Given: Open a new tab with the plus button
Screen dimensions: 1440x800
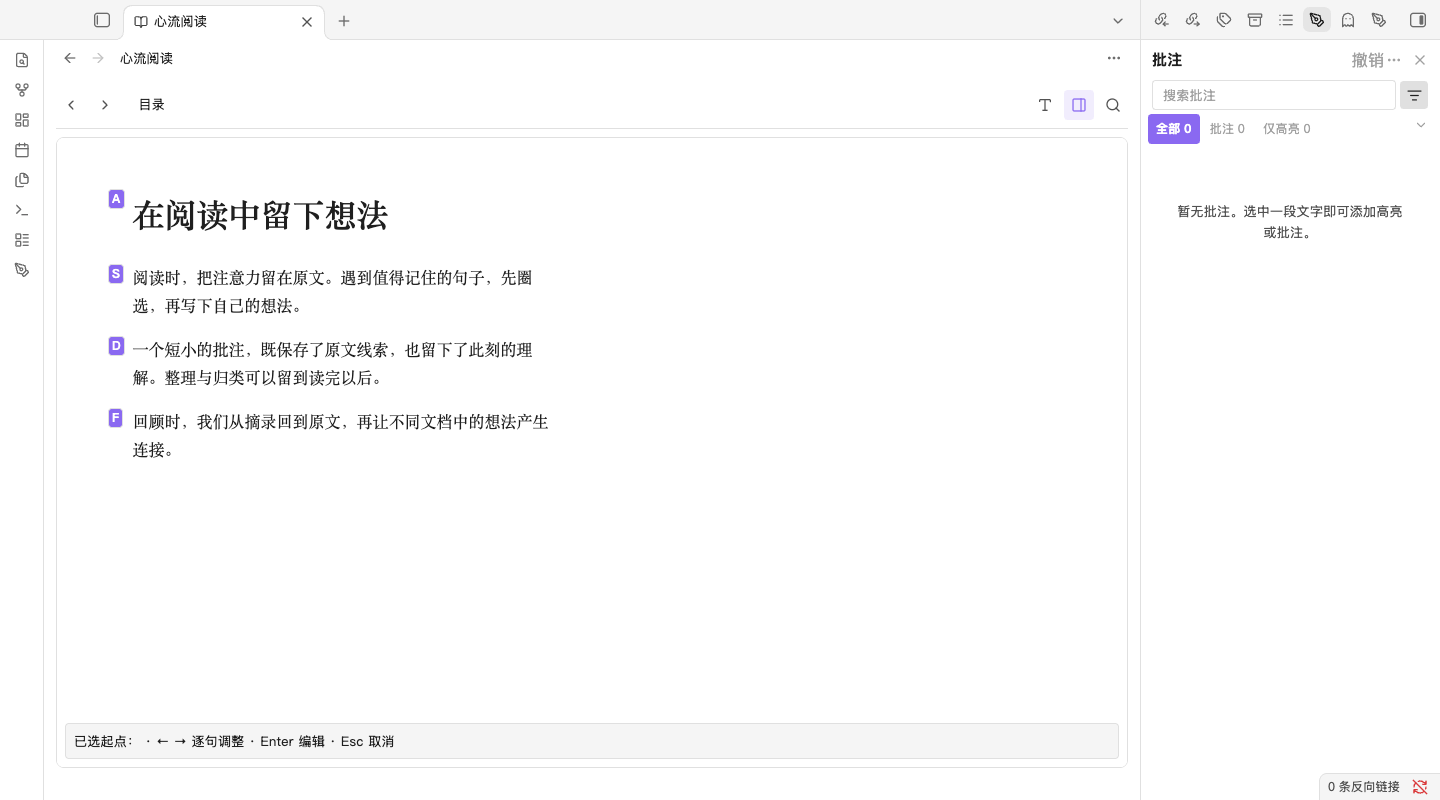Looking at the screenshot, I should 344,21.
